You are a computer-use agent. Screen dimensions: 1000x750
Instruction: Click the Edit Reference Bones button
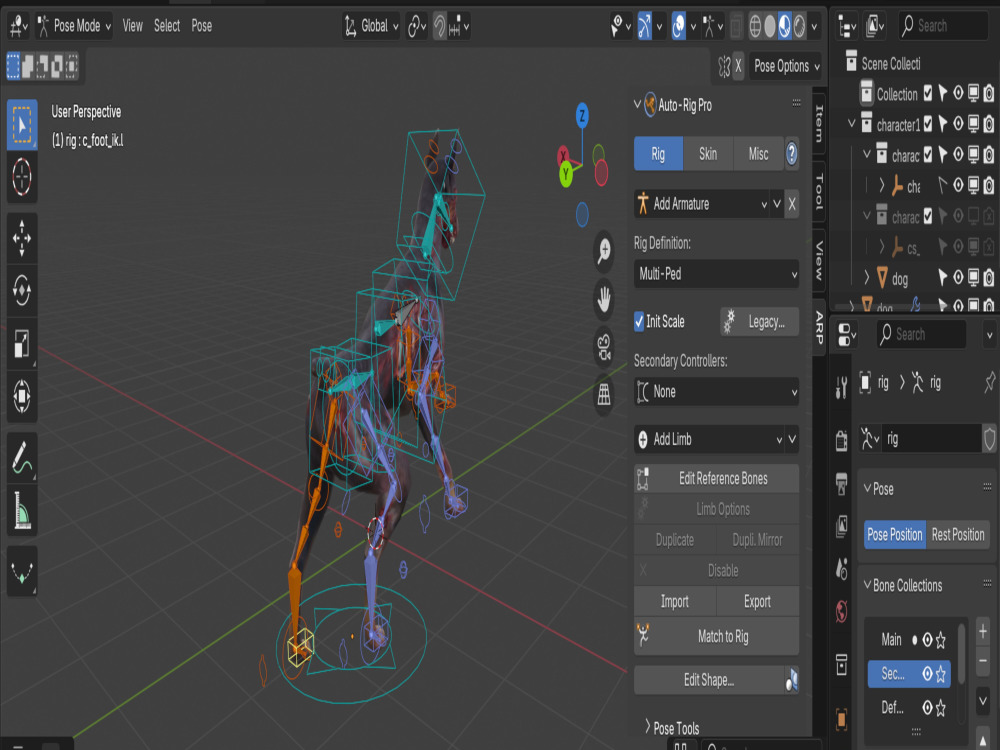point(716,478)
